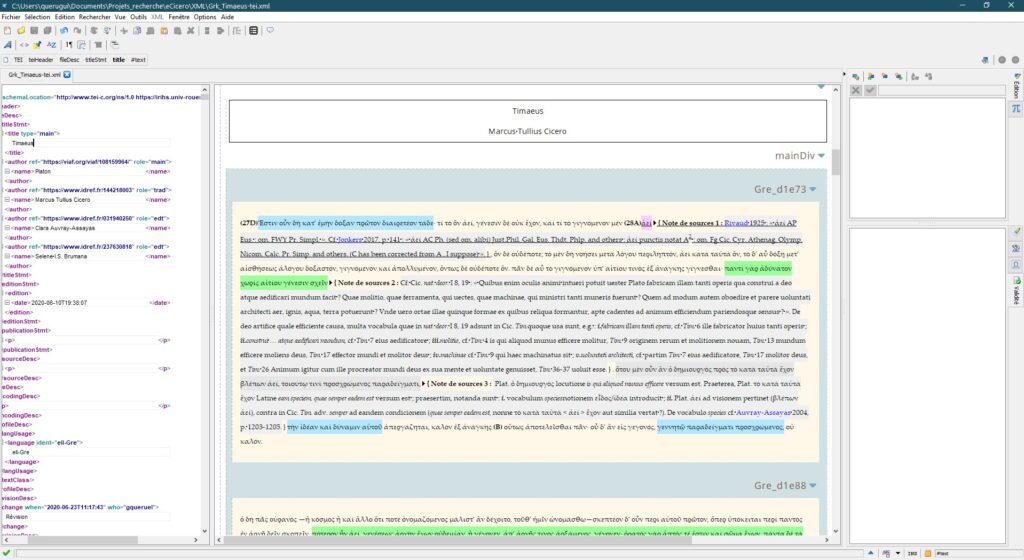Click the Save document toolbar icon
Image resolution: width=1024 pixels, height=560 pixels.
(x=34, y=31)
